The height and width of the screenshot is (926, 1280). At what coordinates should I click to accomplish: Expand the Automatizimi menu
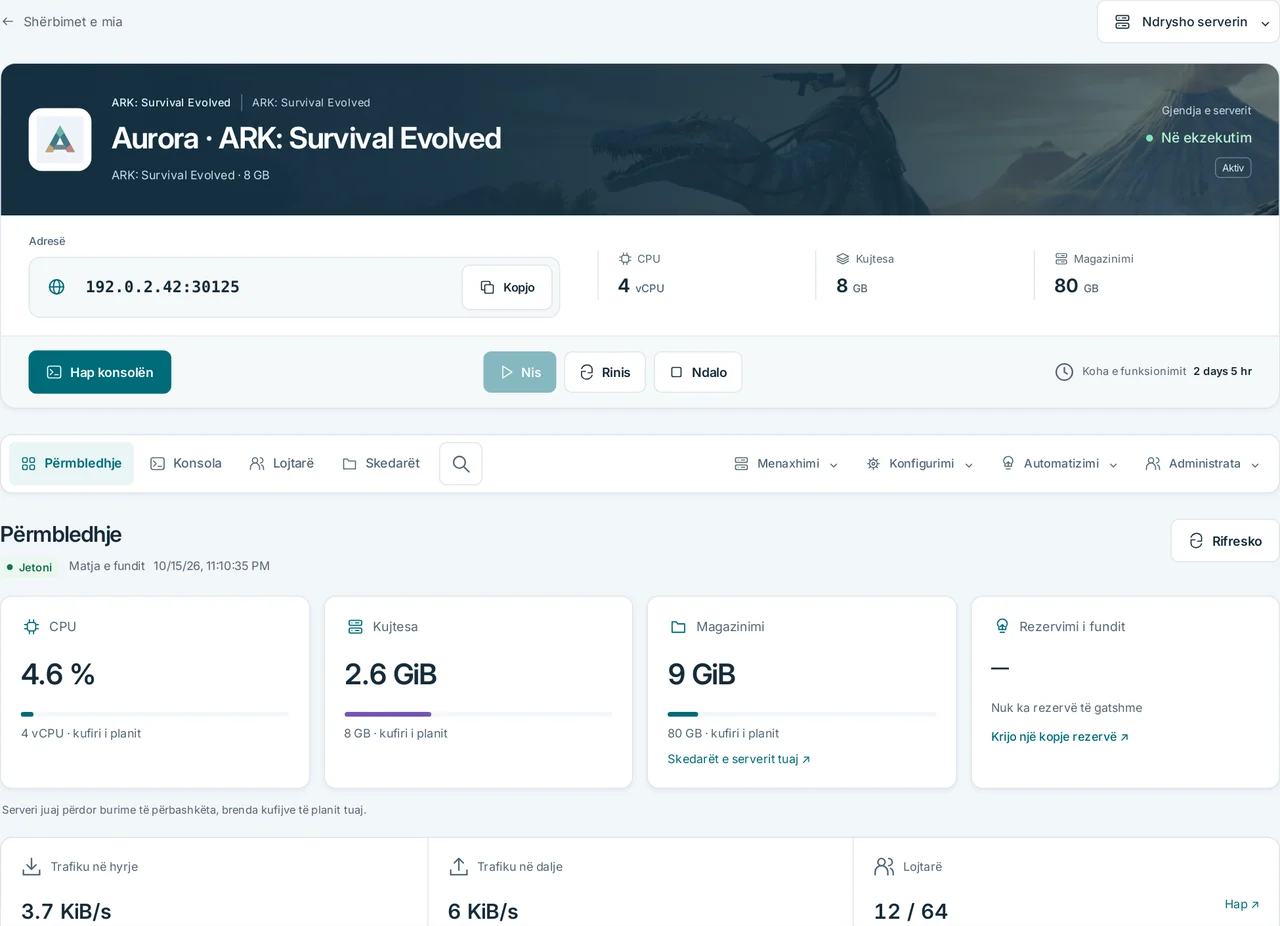pos(1059,464)
